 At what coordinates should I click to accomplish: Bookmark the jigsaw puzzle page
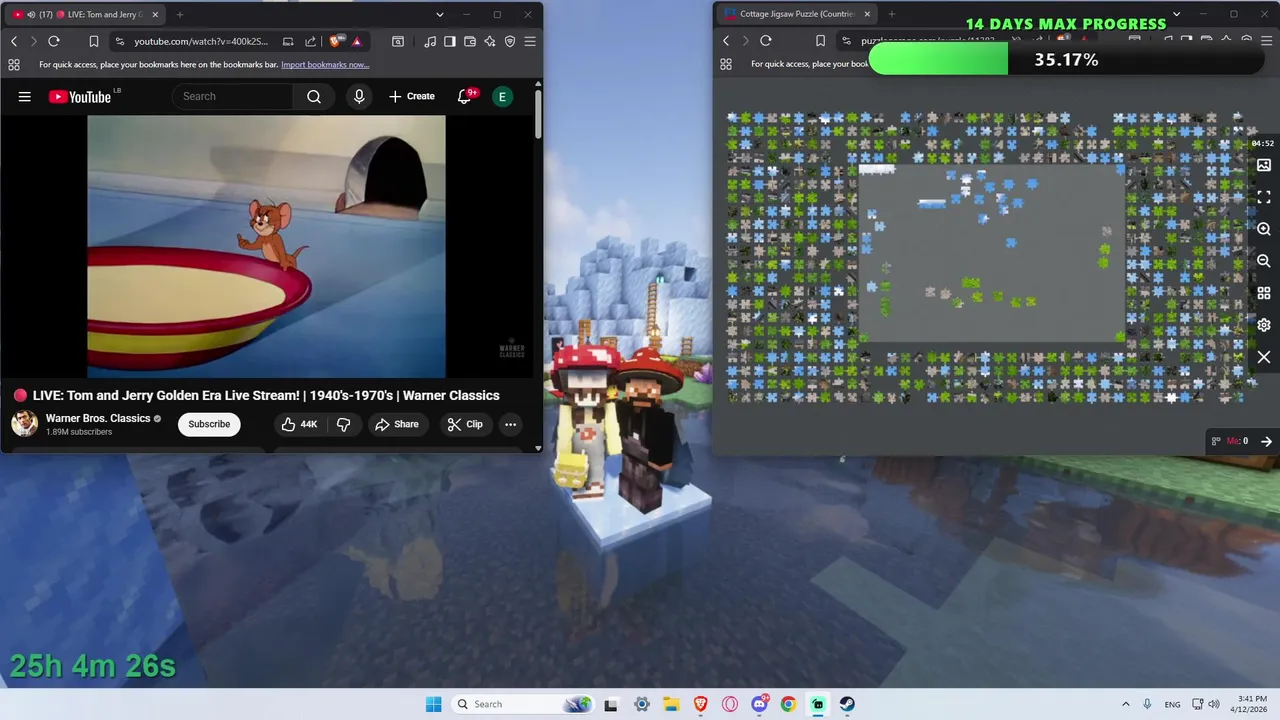pos(821,40)
